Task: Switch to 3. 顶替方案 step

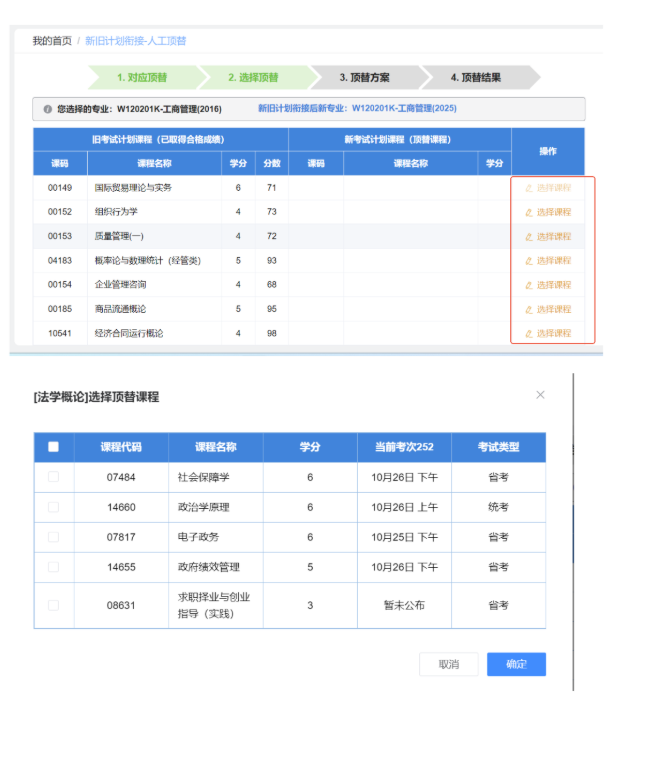Action: tap(364, 77)
